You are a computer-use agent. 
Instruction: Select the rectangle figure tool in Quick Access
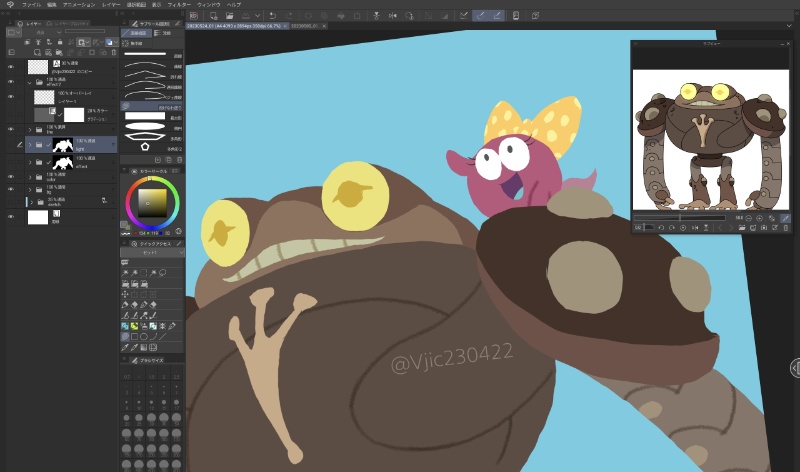pyautogui.click(x=134, y=337)
